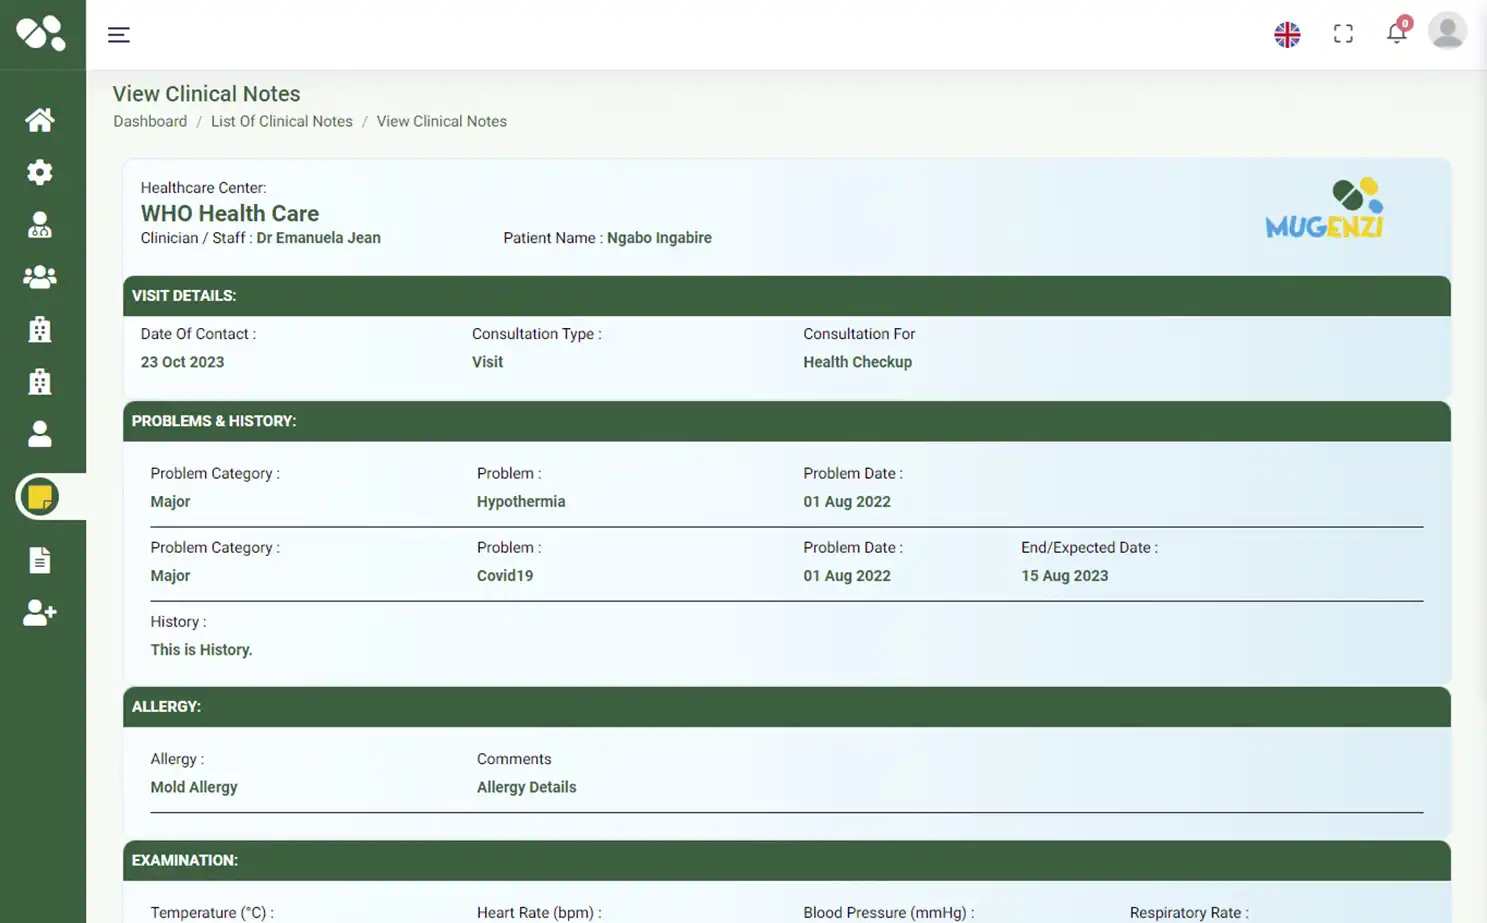
Task: Click the notification count badge
Action: click(x=1404, y=22)
